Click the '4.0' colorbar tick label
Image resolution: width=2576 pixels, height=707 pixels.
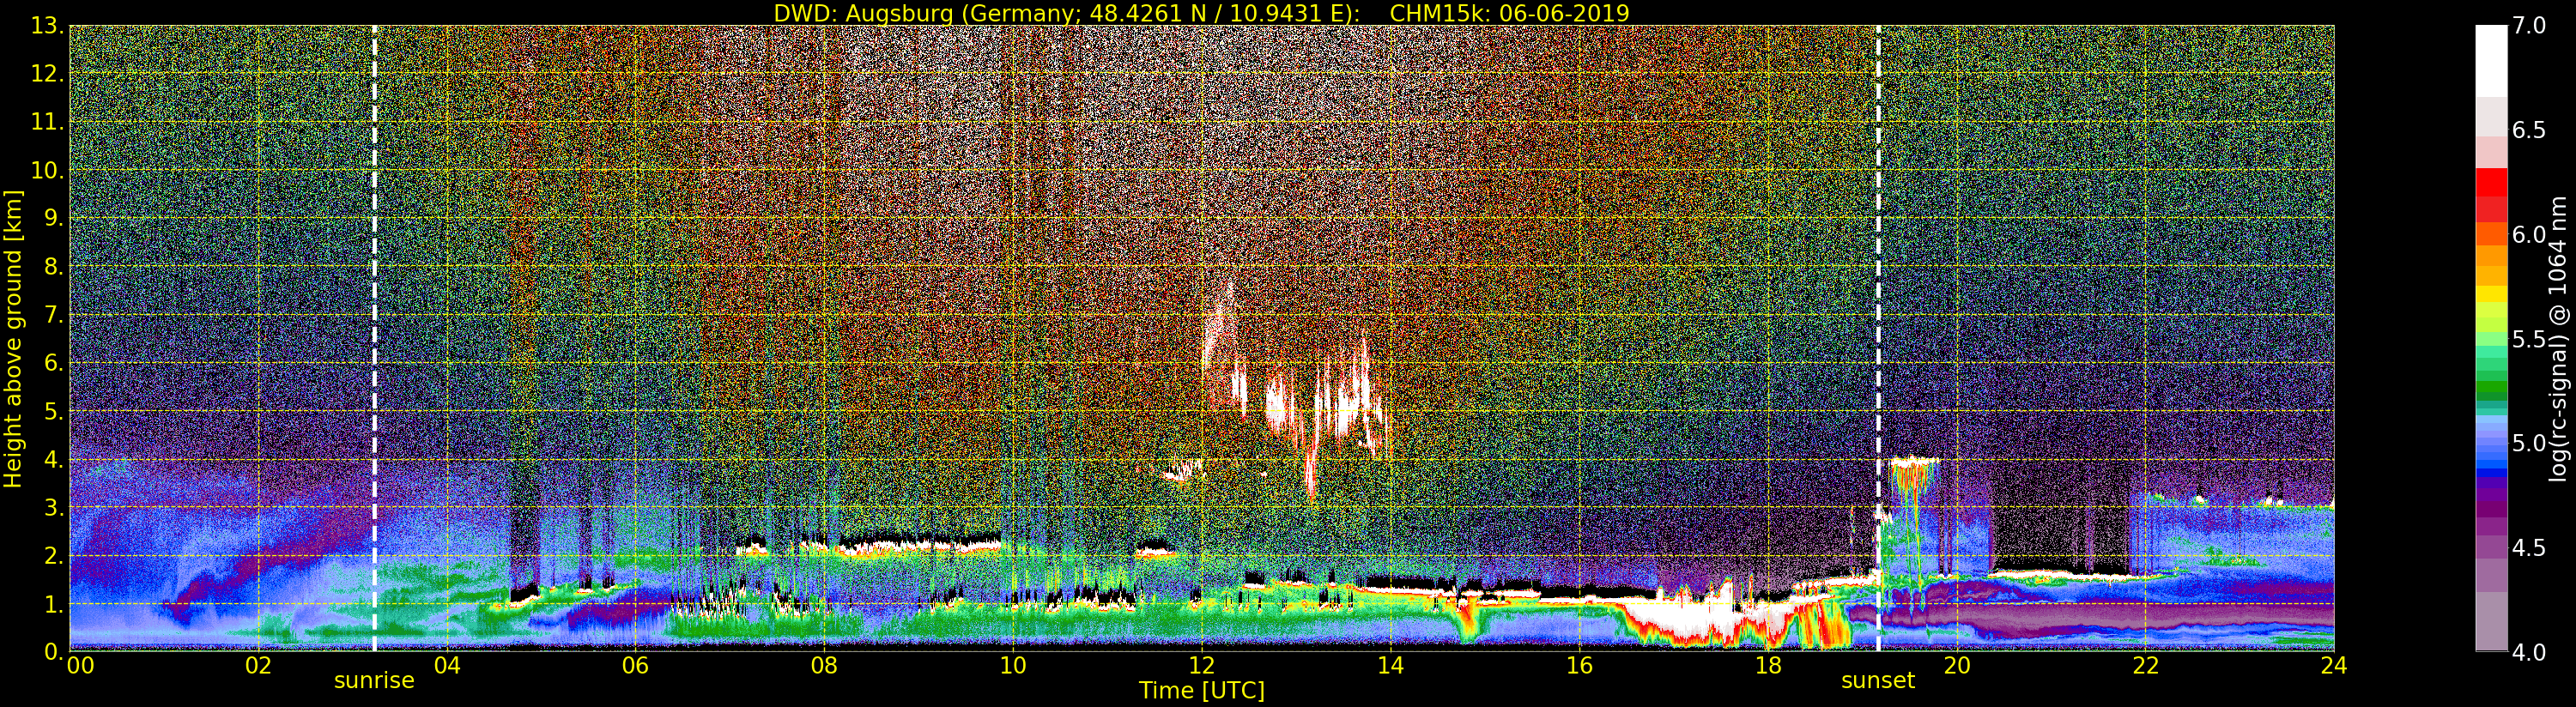click(2529, 652)
